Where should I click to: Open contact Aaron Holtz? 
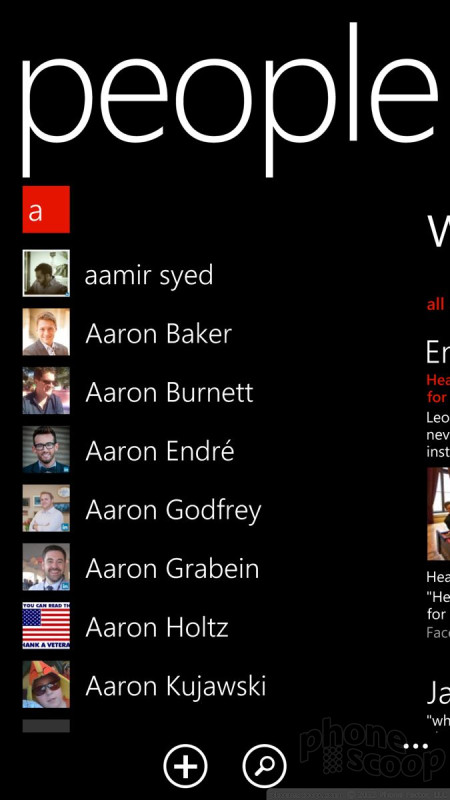click(157, 628)
